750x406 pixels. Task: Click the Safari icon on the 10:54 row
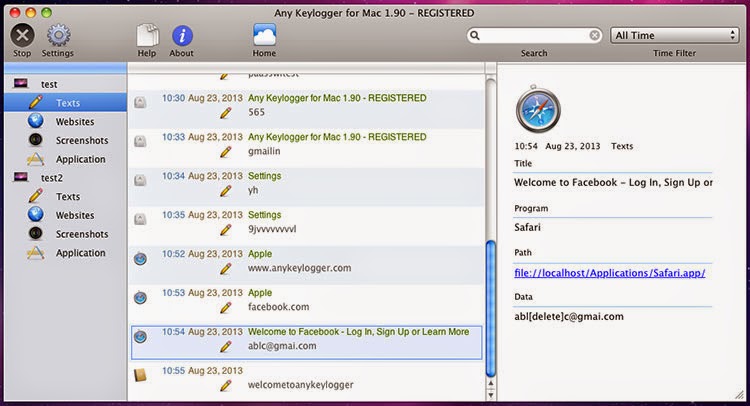tap(140, 337)
